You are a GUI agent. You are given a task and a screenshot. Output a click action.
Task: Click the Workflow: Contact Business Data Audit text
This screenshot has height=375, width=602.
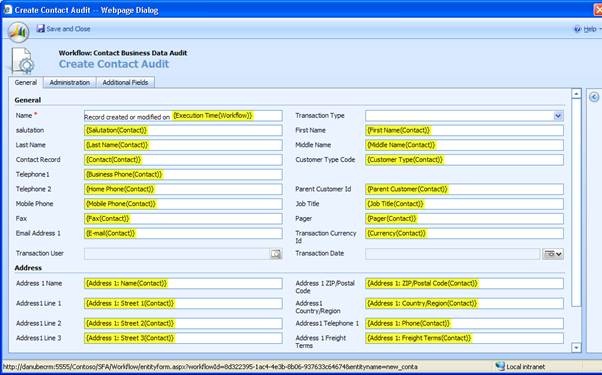tap(123, 53)
